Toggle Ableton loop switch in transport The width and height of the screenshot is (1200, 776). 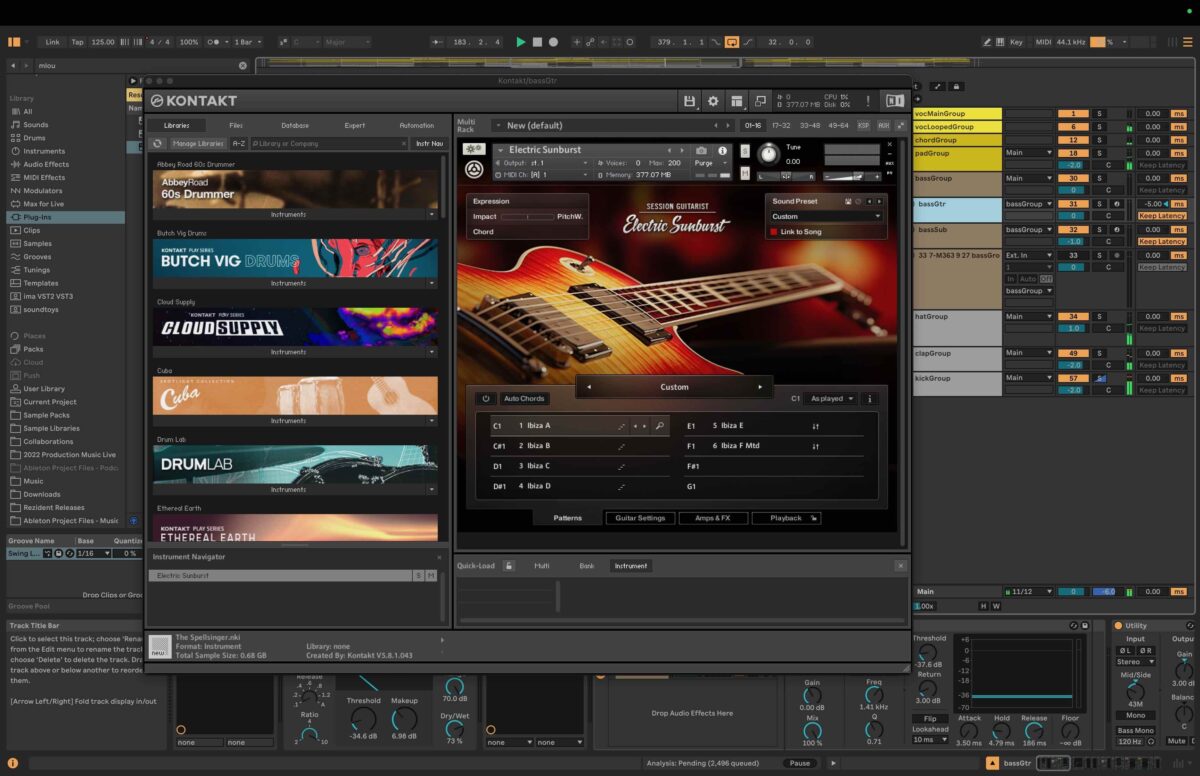point(732,42)
